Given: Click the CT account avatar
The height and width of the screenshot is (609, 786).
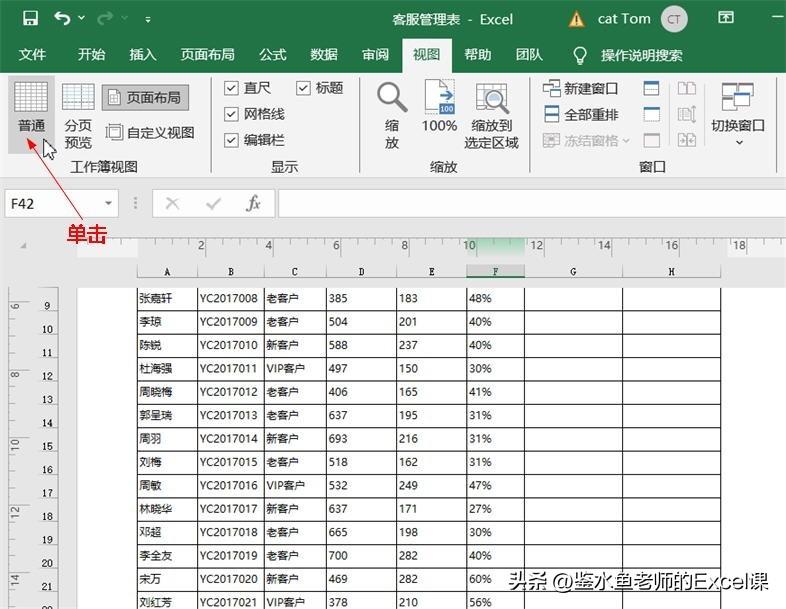Looking at the screenshot, I should [673, 19].
